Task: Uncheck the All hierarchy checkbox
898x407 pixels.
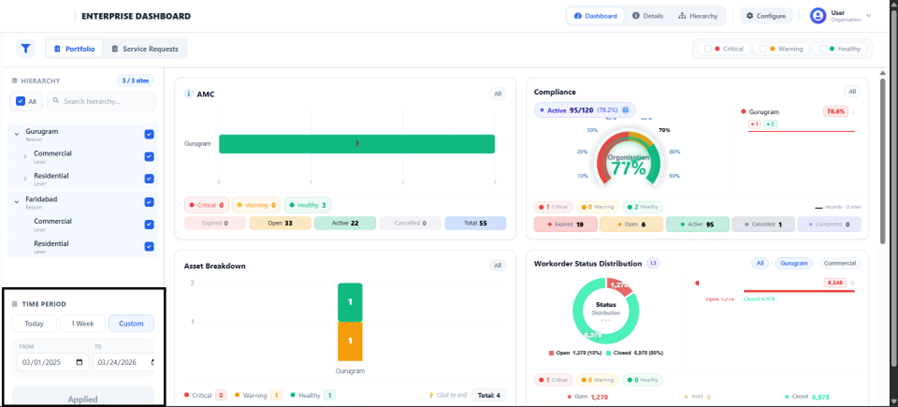Action: (21, 101)
